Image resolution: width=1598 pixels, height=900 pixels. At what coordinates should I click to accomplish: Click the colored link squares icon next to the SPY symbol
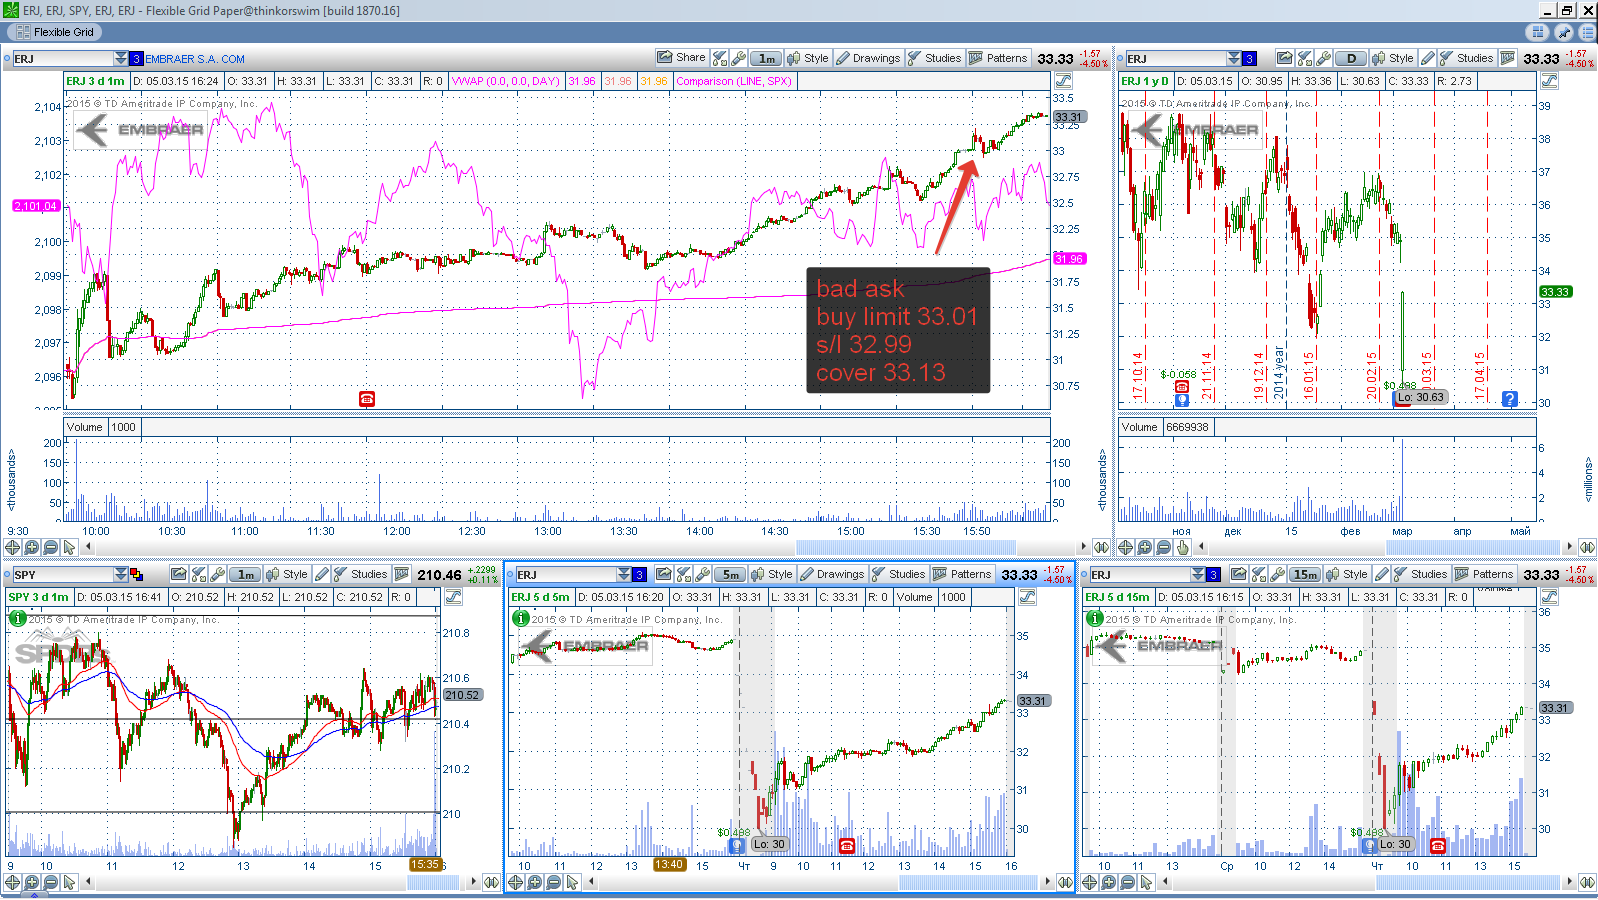[x=137, y=574]
